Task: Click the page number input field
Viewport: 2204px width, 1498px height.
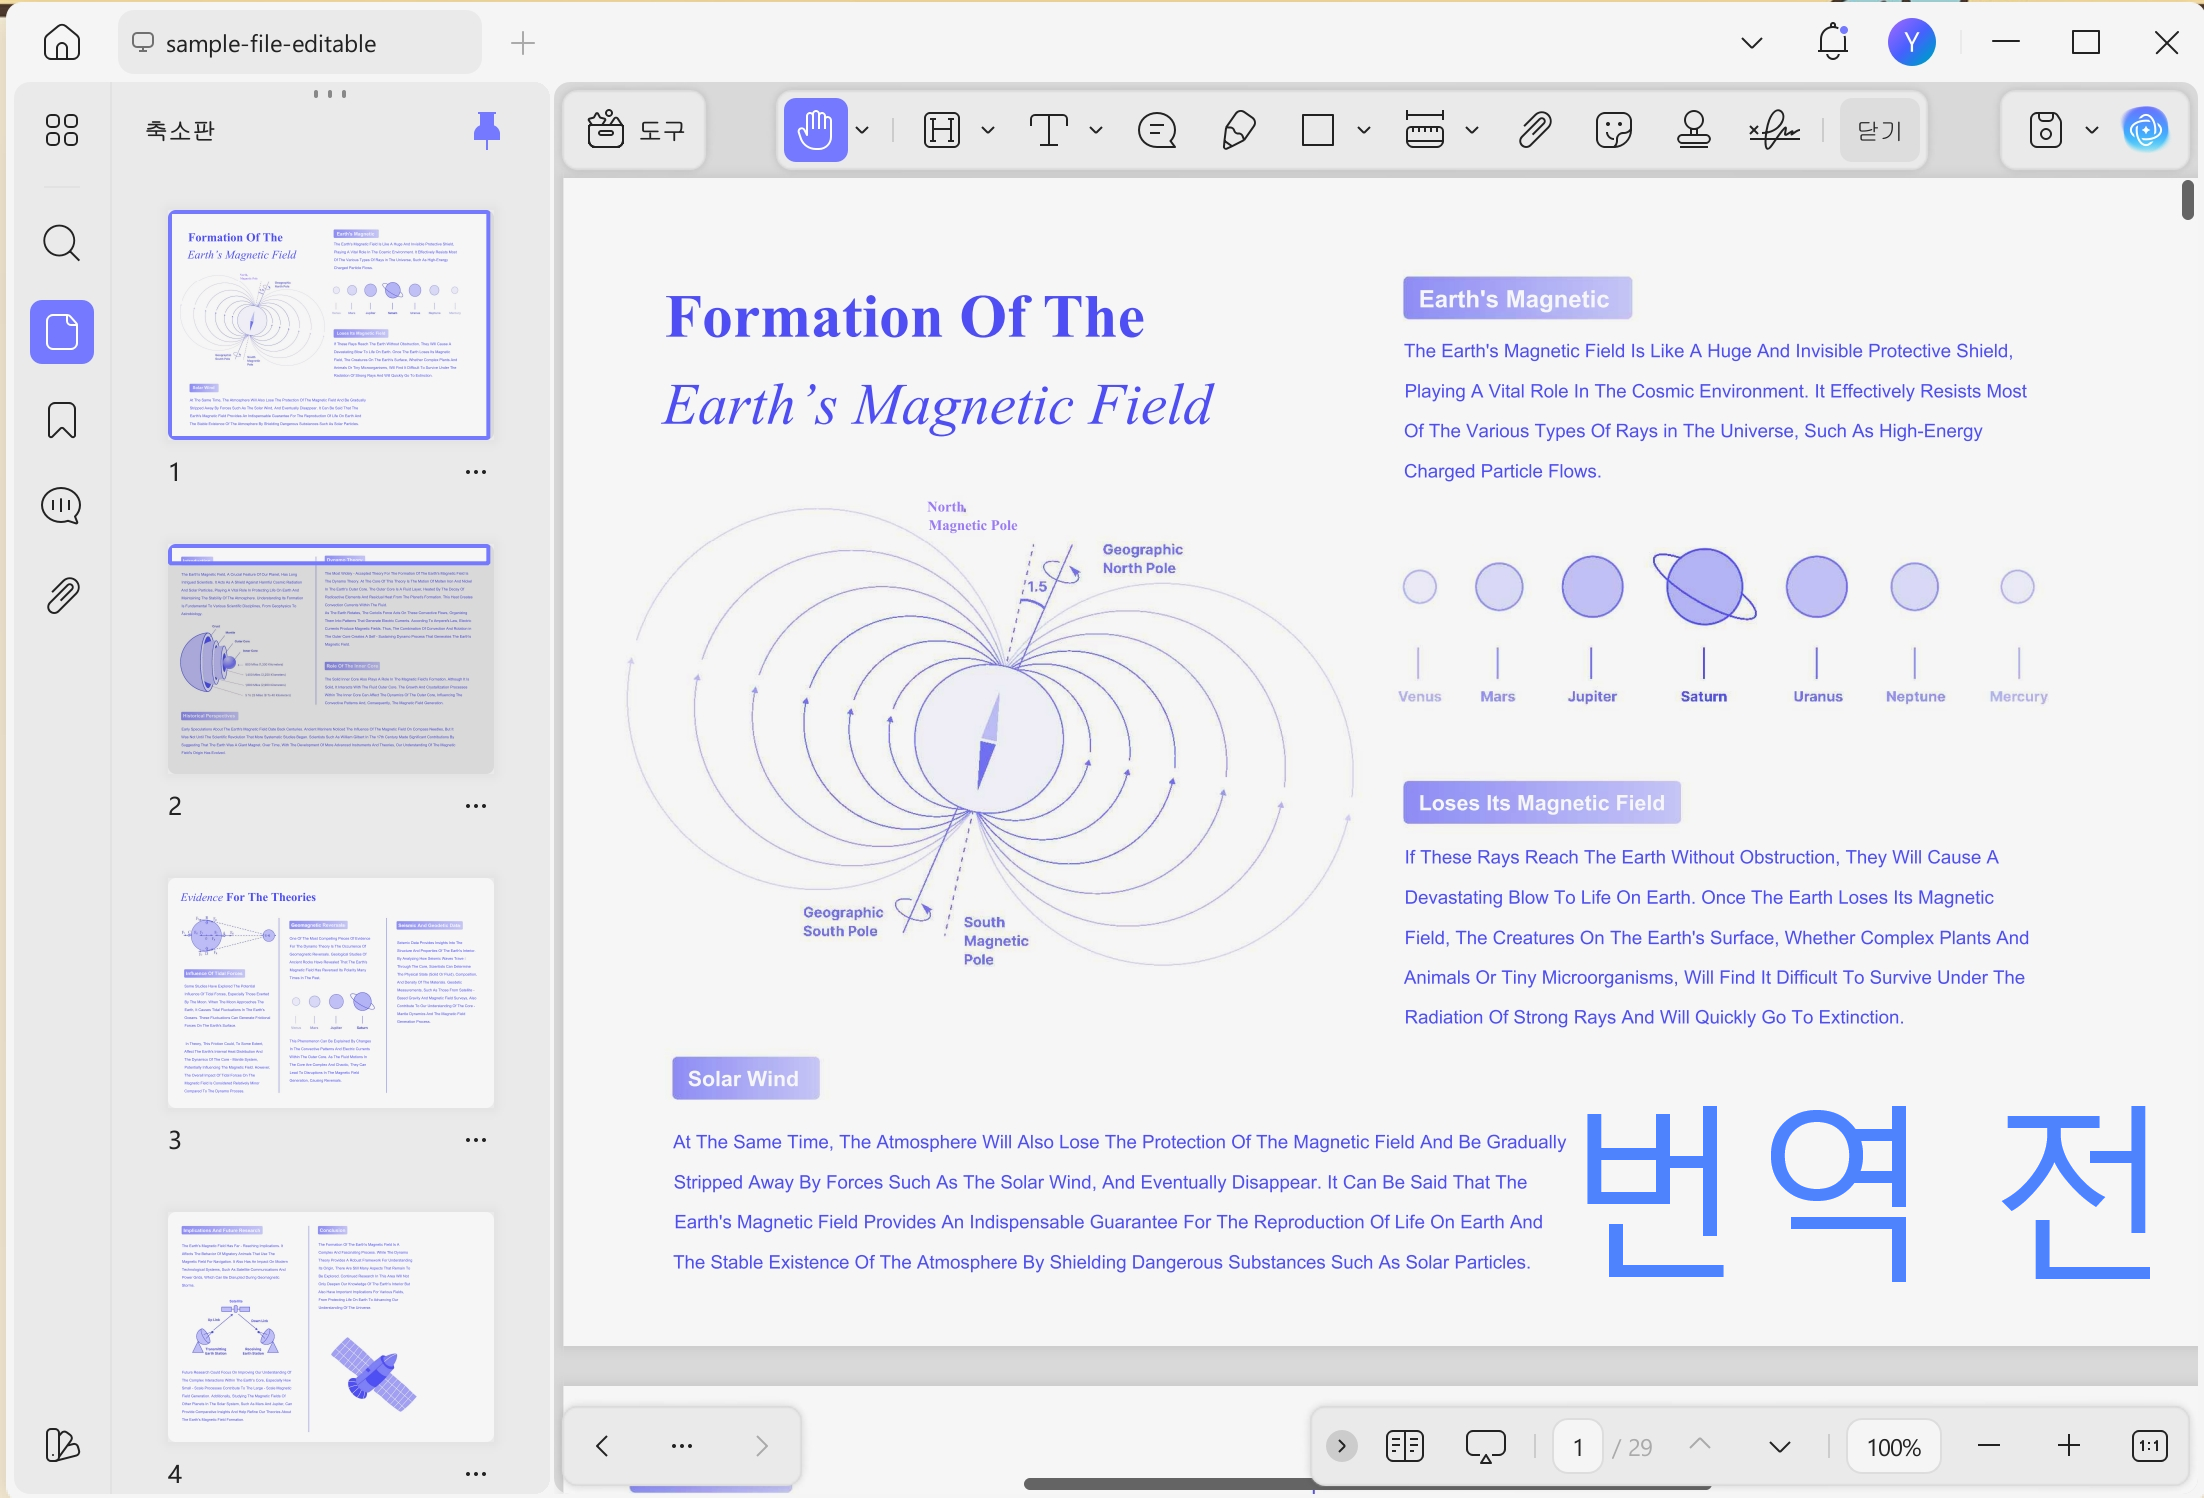Action: click(x=1578, y=1447)
